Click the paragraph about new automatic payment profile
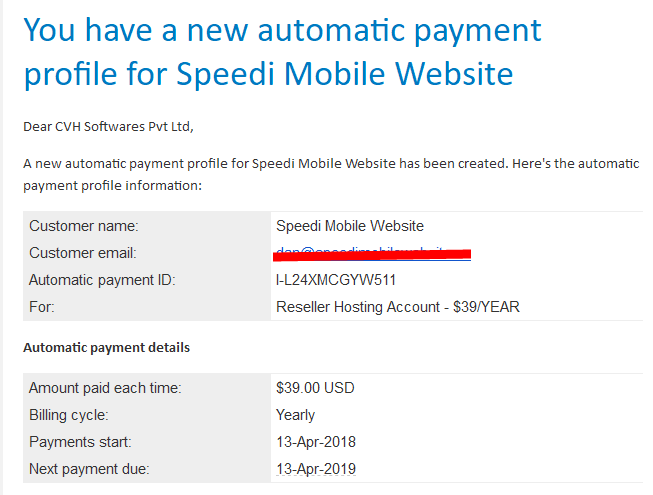Image resolution: width=653 pixels, height=495 pixels. (331, 174)
